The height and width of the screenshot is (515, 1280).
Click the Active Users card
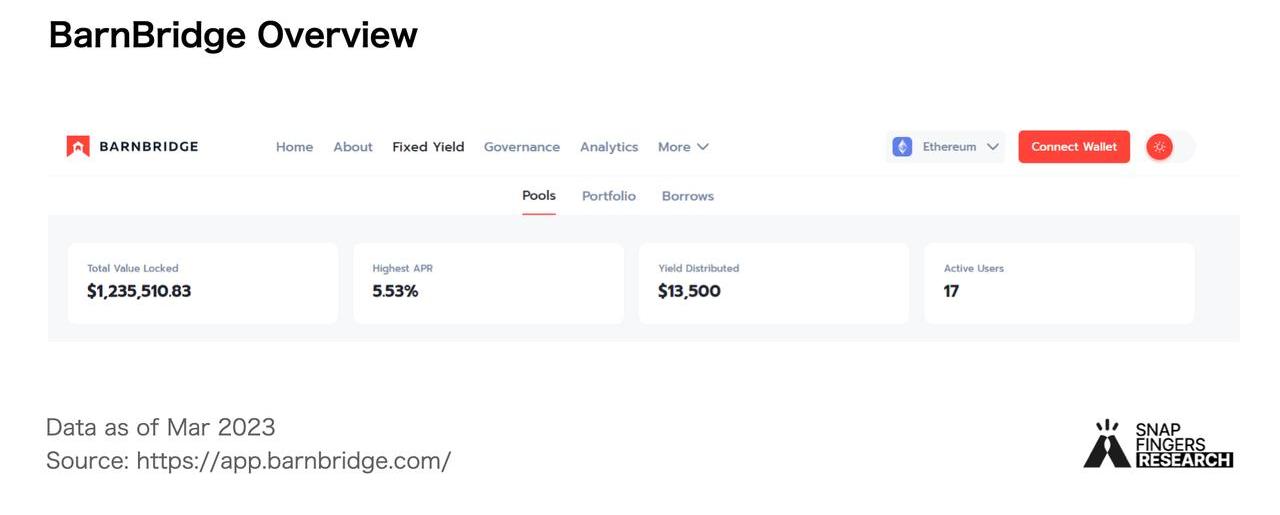1059,283
